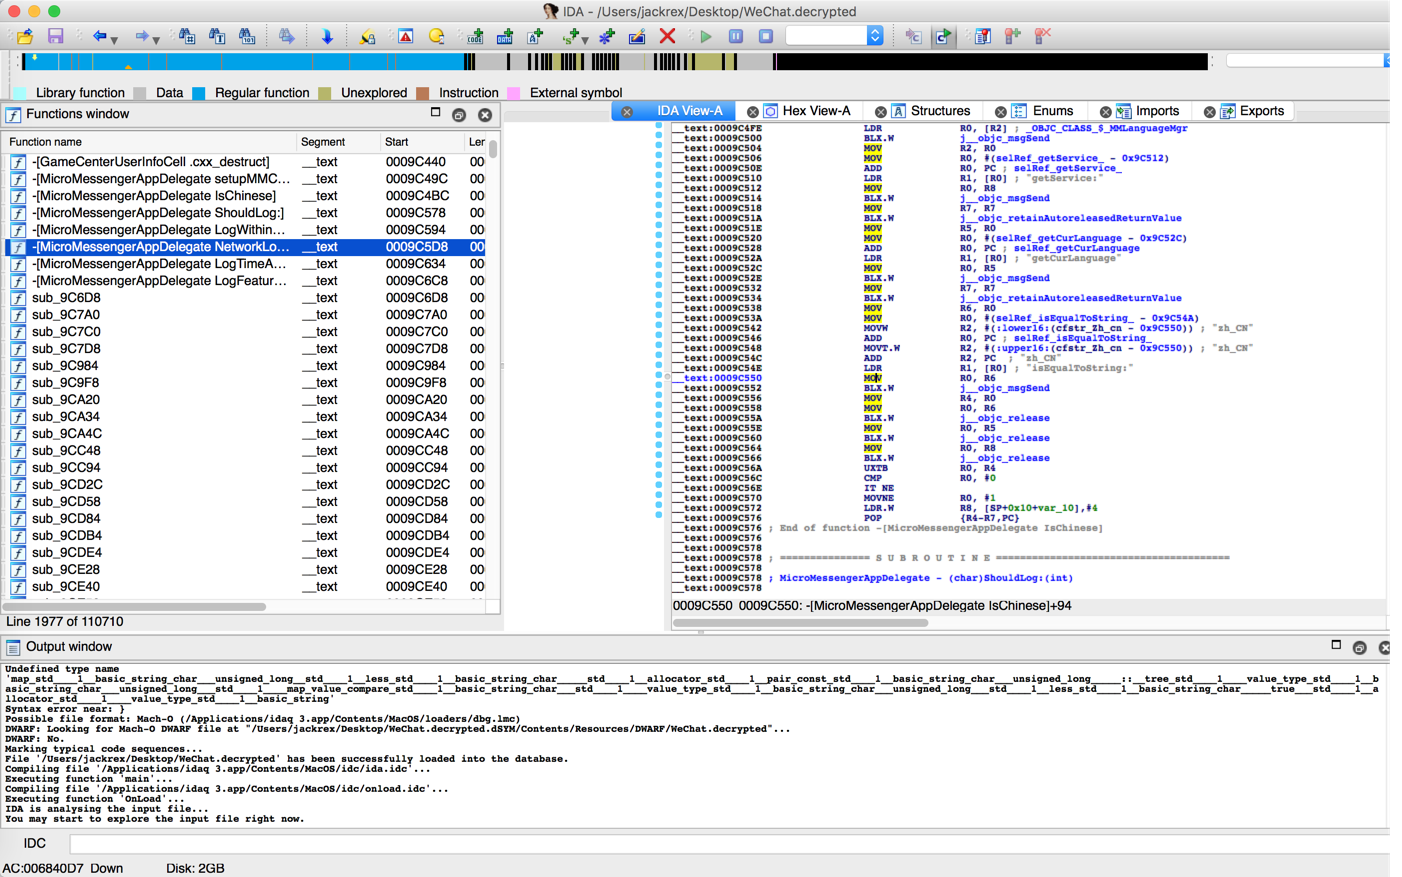The height and width of the screenshot is (877, 1402).
Task: Click the red X delete toolbar icon
Action: click(667, 37)
